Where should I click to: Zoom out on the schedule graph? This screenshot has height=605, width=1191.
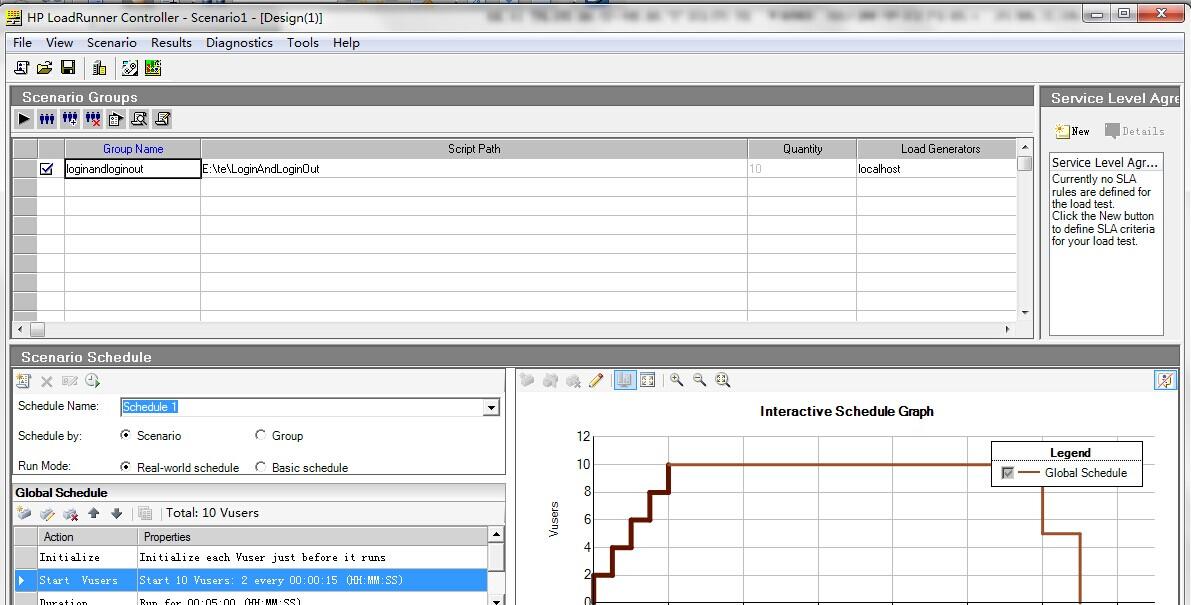[x=700, y=380]
